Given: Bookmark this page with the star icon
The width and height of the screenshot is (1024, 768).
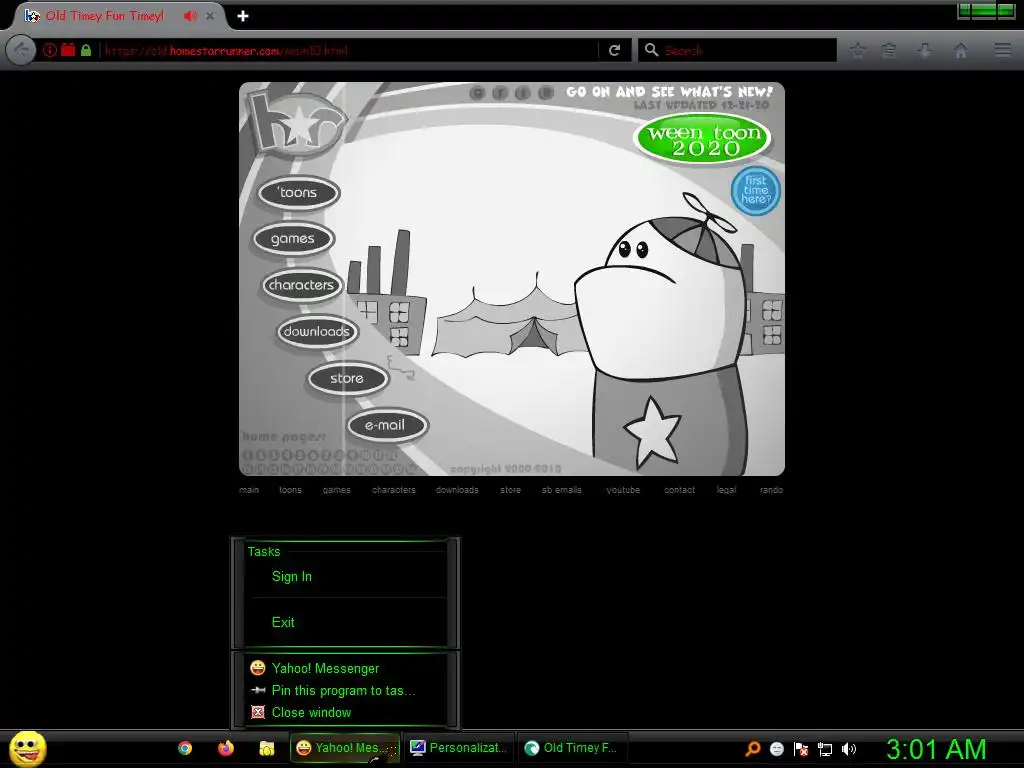Looking at the screenshot, I should [857, 50].
